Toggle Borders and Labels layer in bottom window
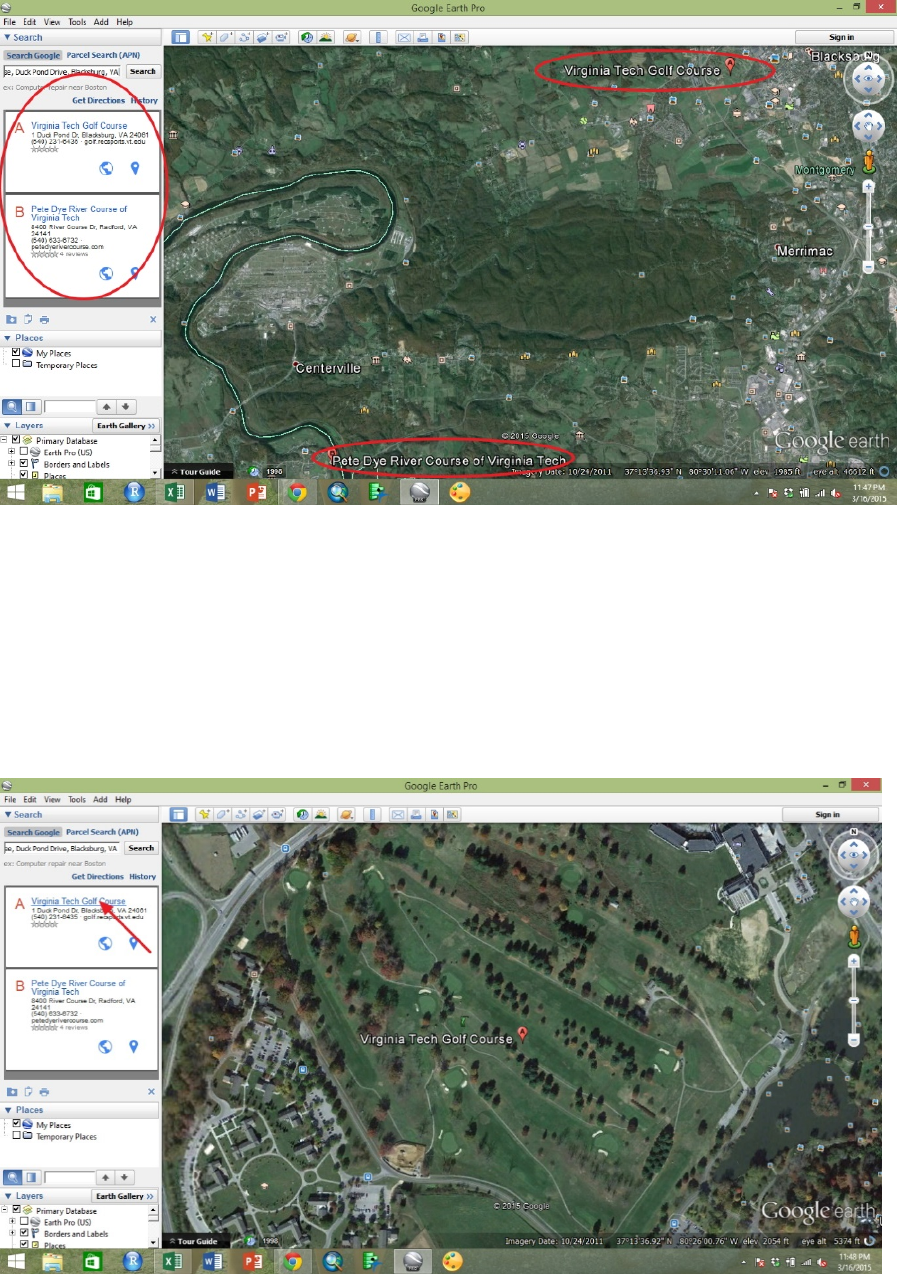 coord(24,1235)
